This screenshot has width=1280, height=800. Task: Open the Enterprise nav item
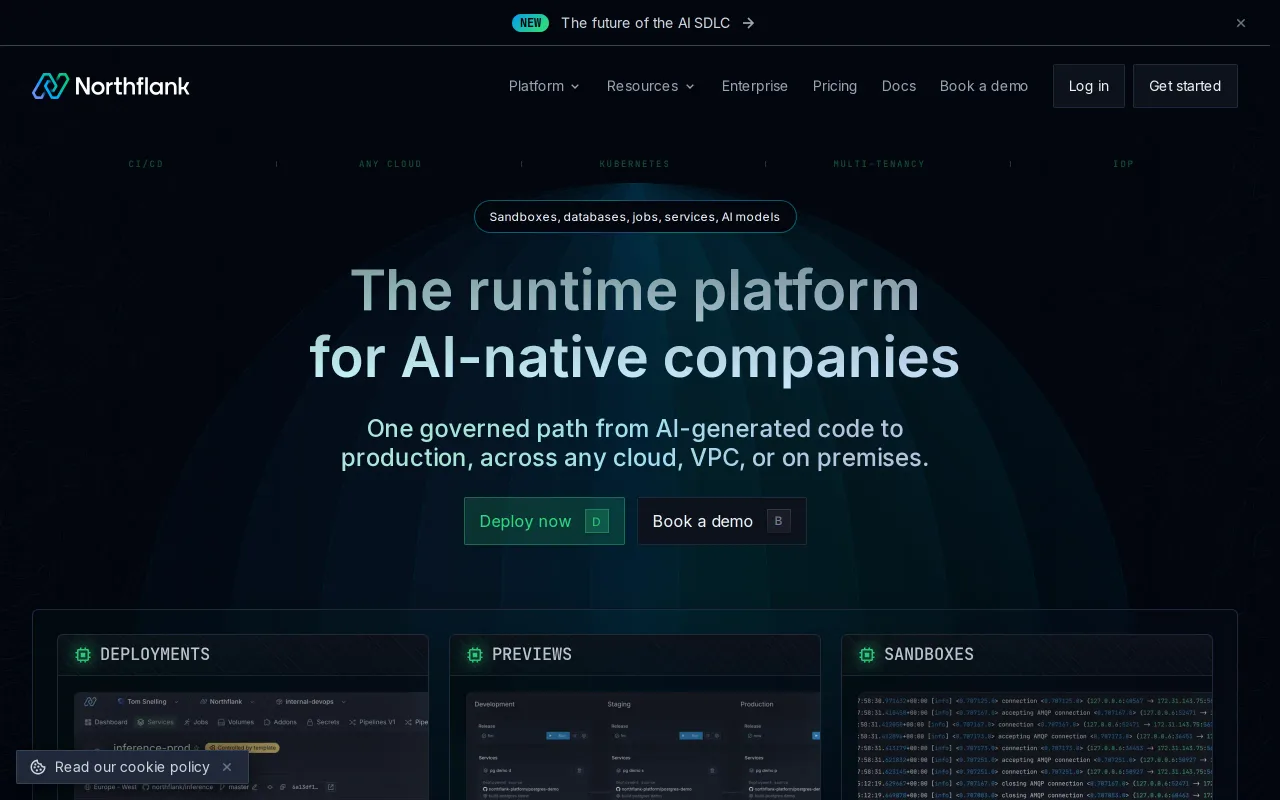(755, 86)
